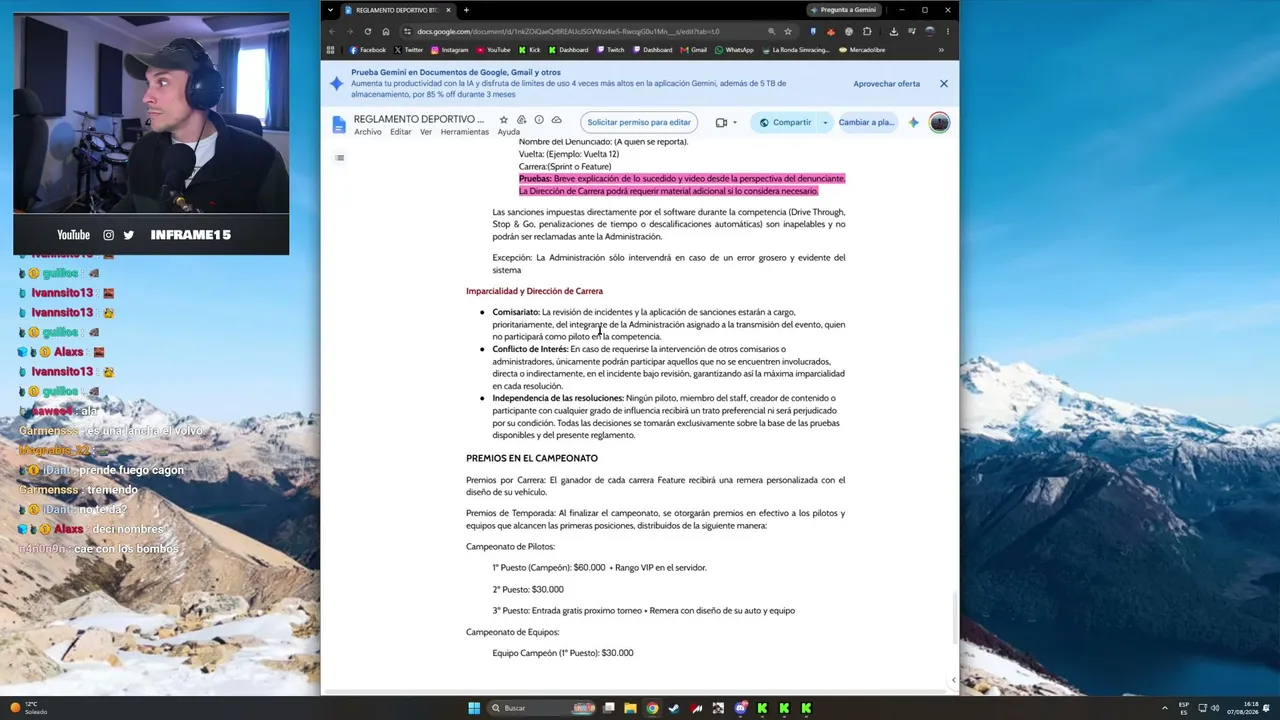Click the Chrome address bar URL
Screen dimensions: 1280x720
[x=568, y=31]
